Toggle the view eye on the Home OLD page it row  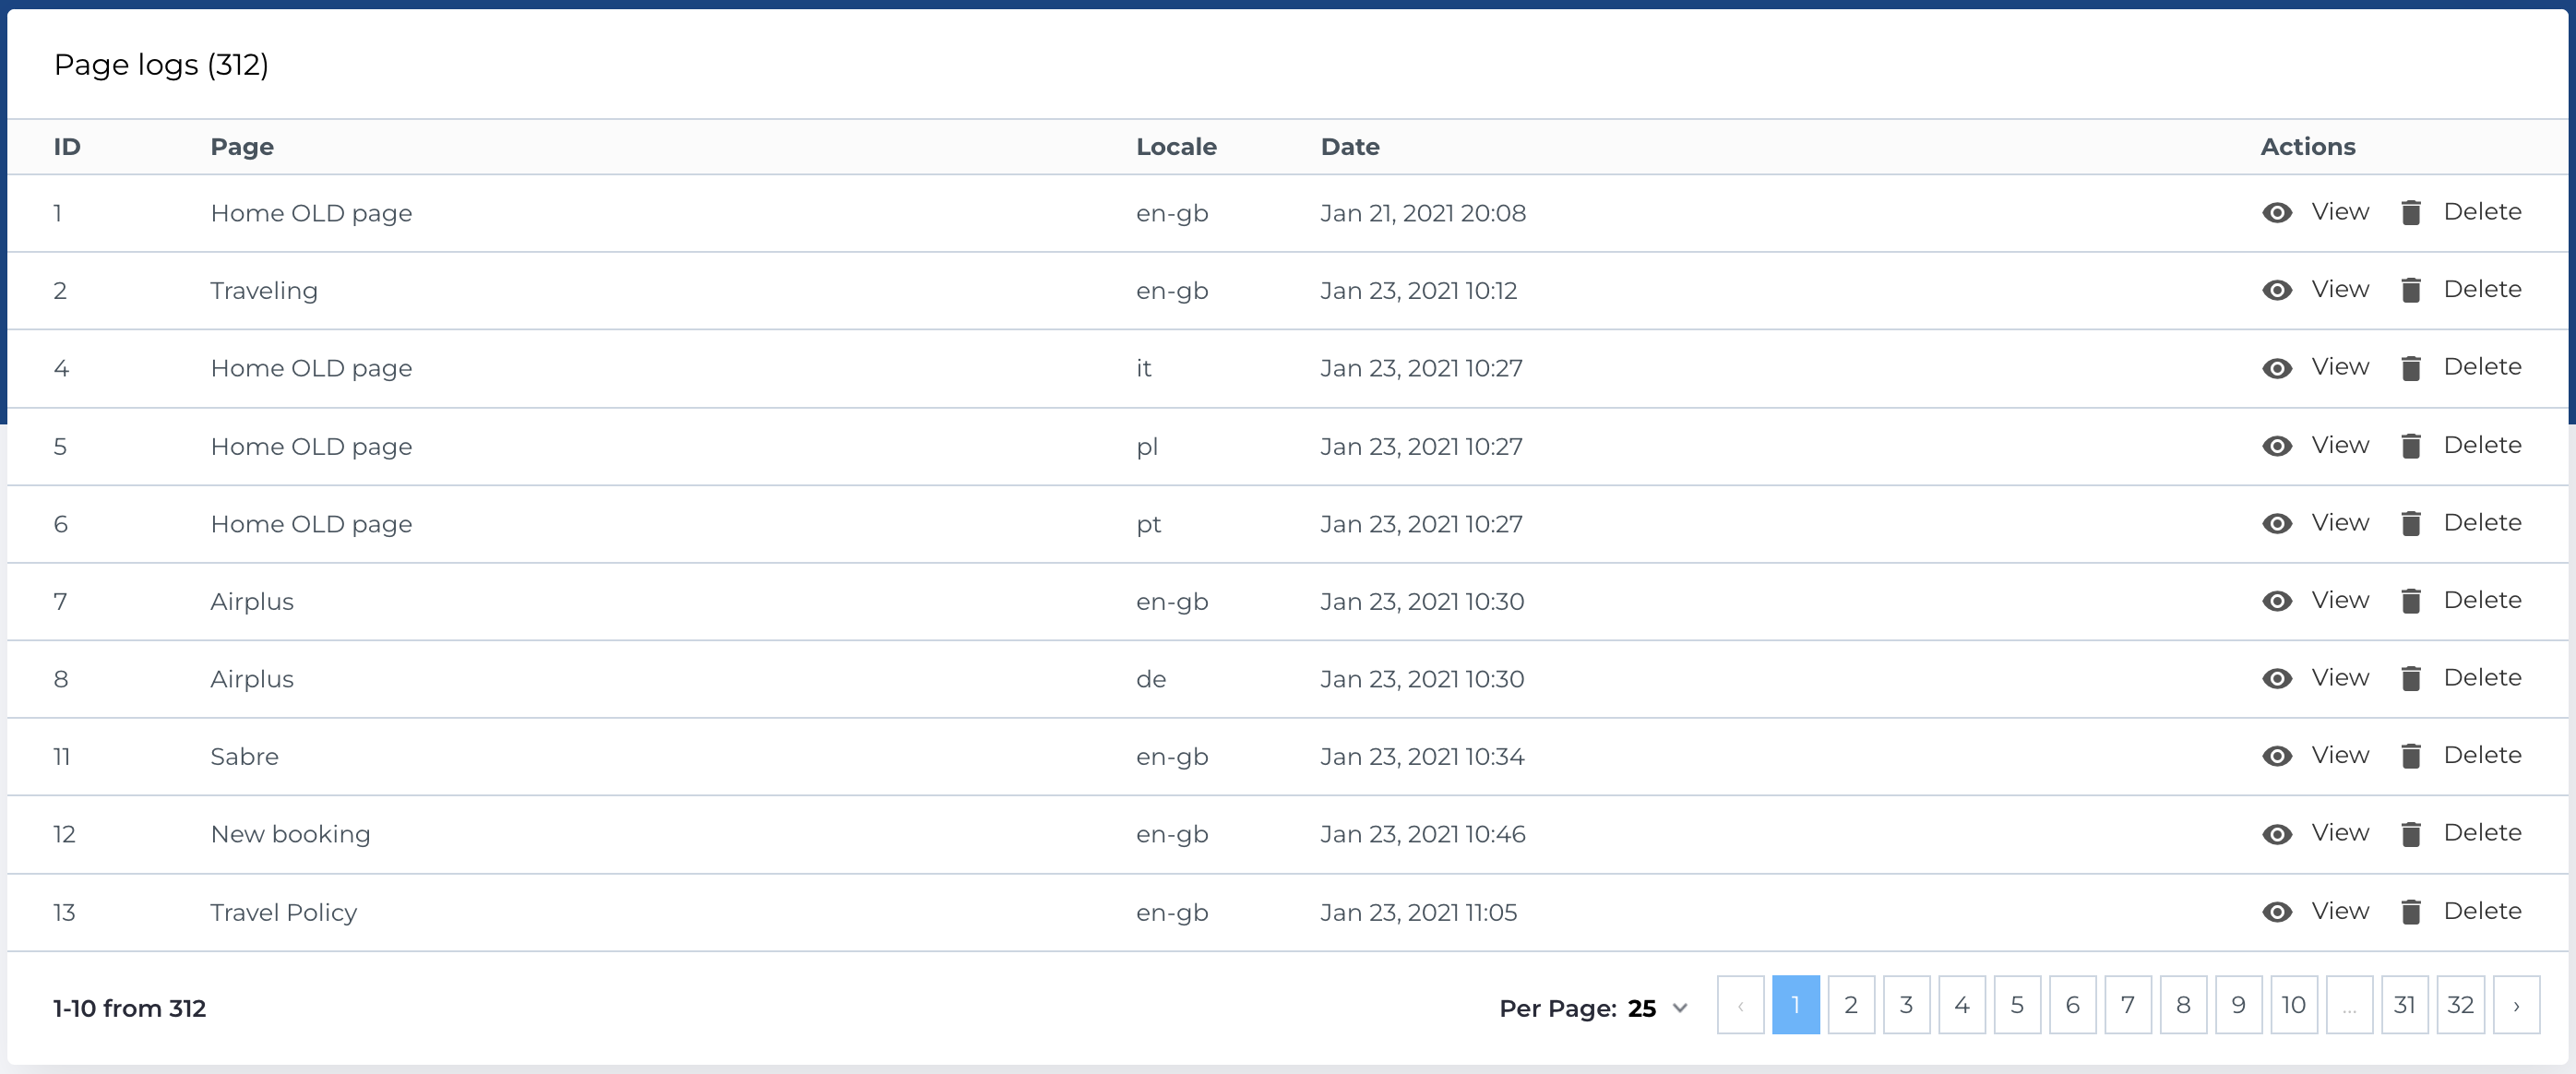click(x=2279, y=367)
